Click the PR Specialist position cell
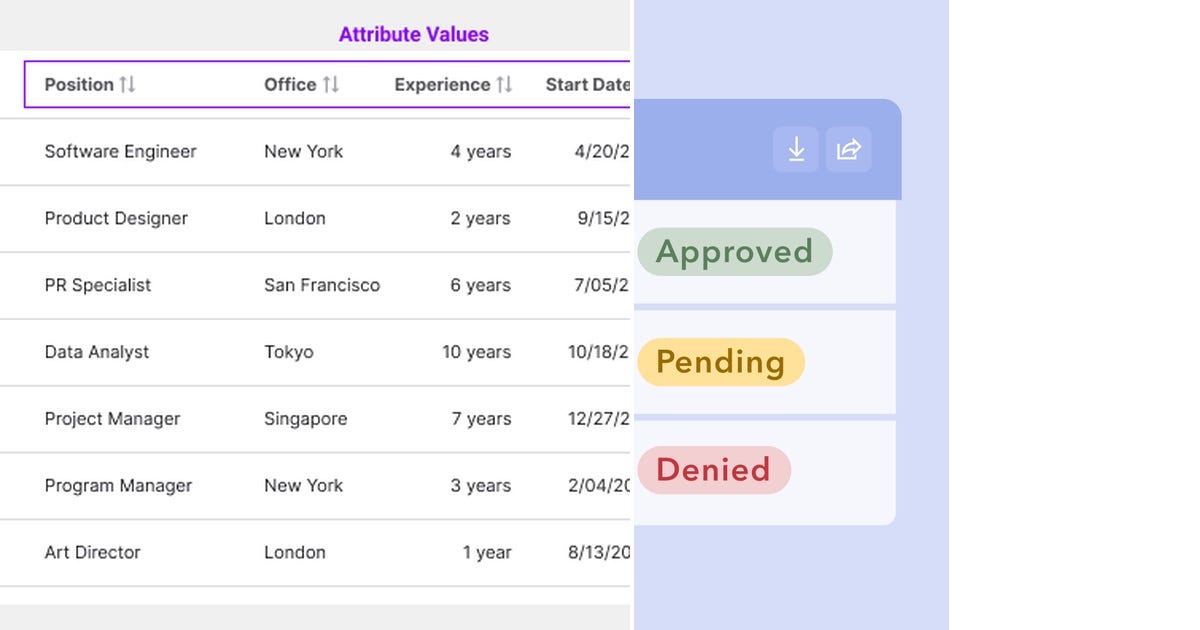Image resolution: width=1200 pixels, height=630 pixels. click(98, 285)
